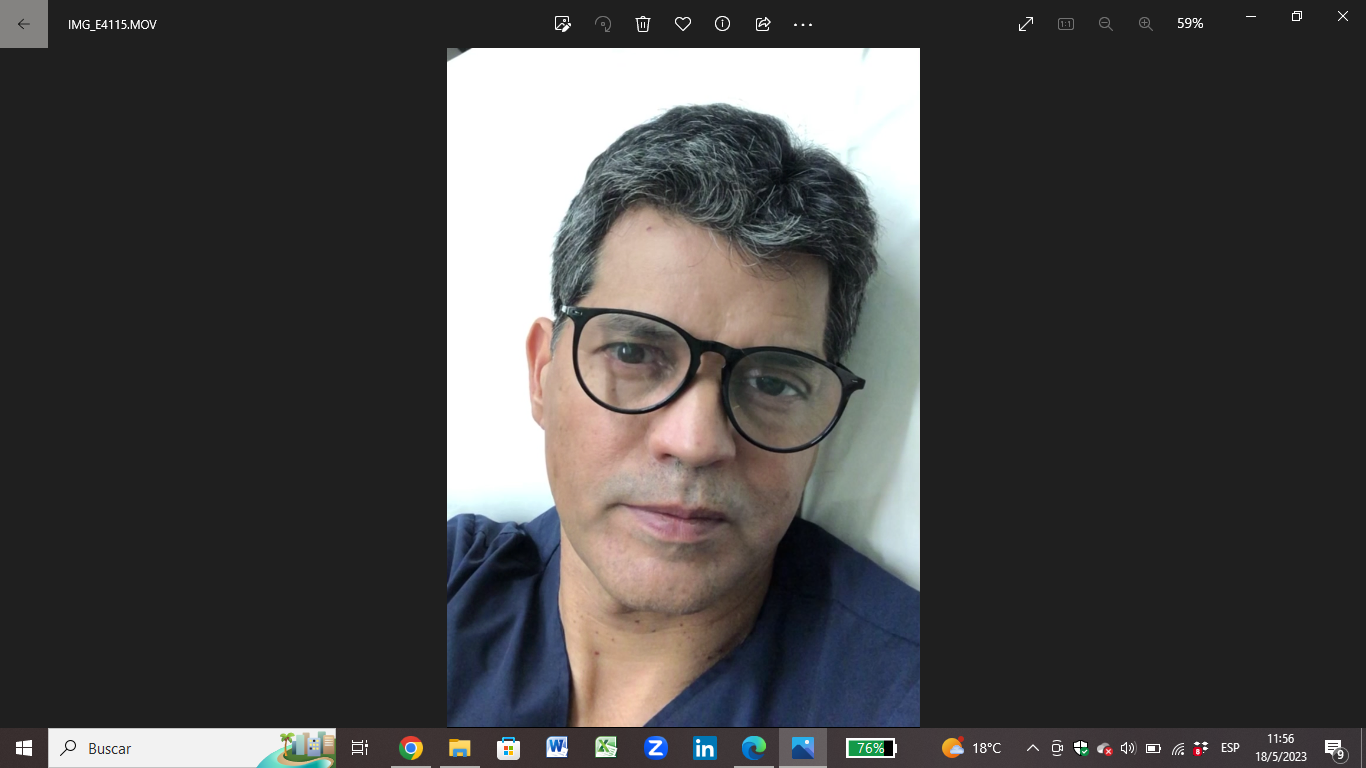This screenshot has width=1366, height=768.
Task: Share the image using share icon
Action: (763, 24)
